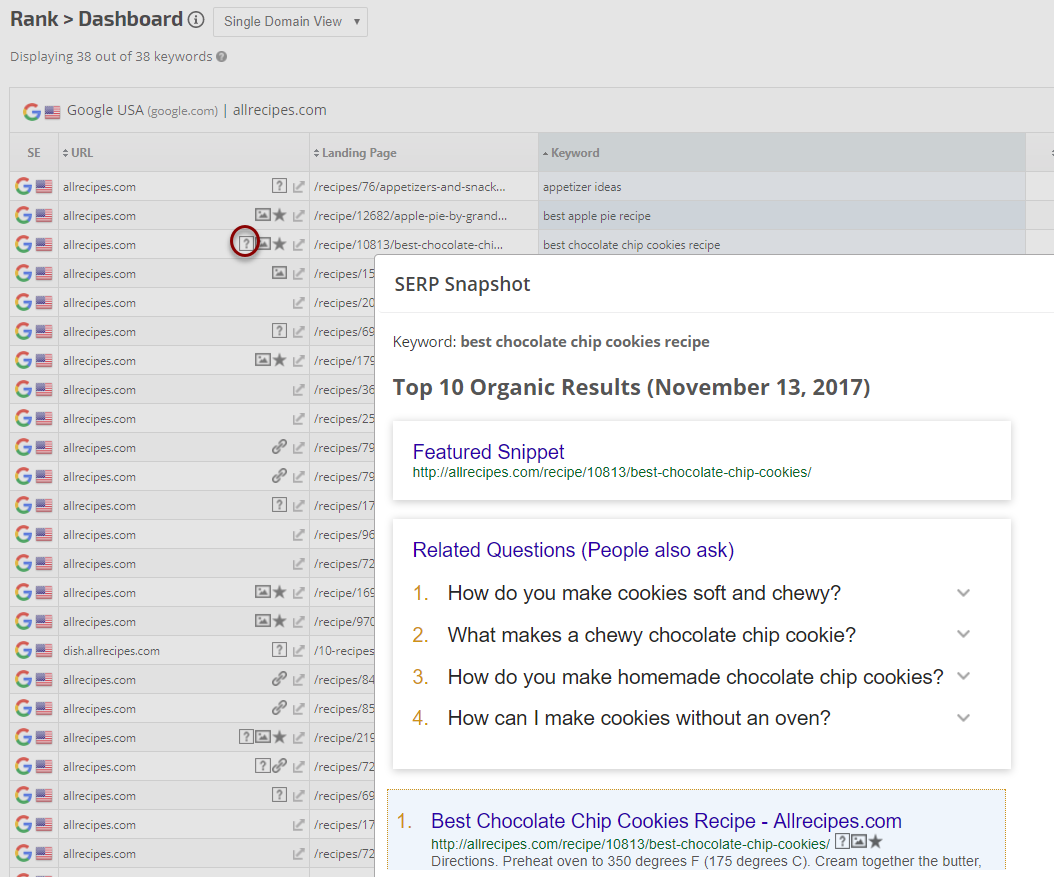Open external link icon in /recipes/20 row

click(298, 302)
